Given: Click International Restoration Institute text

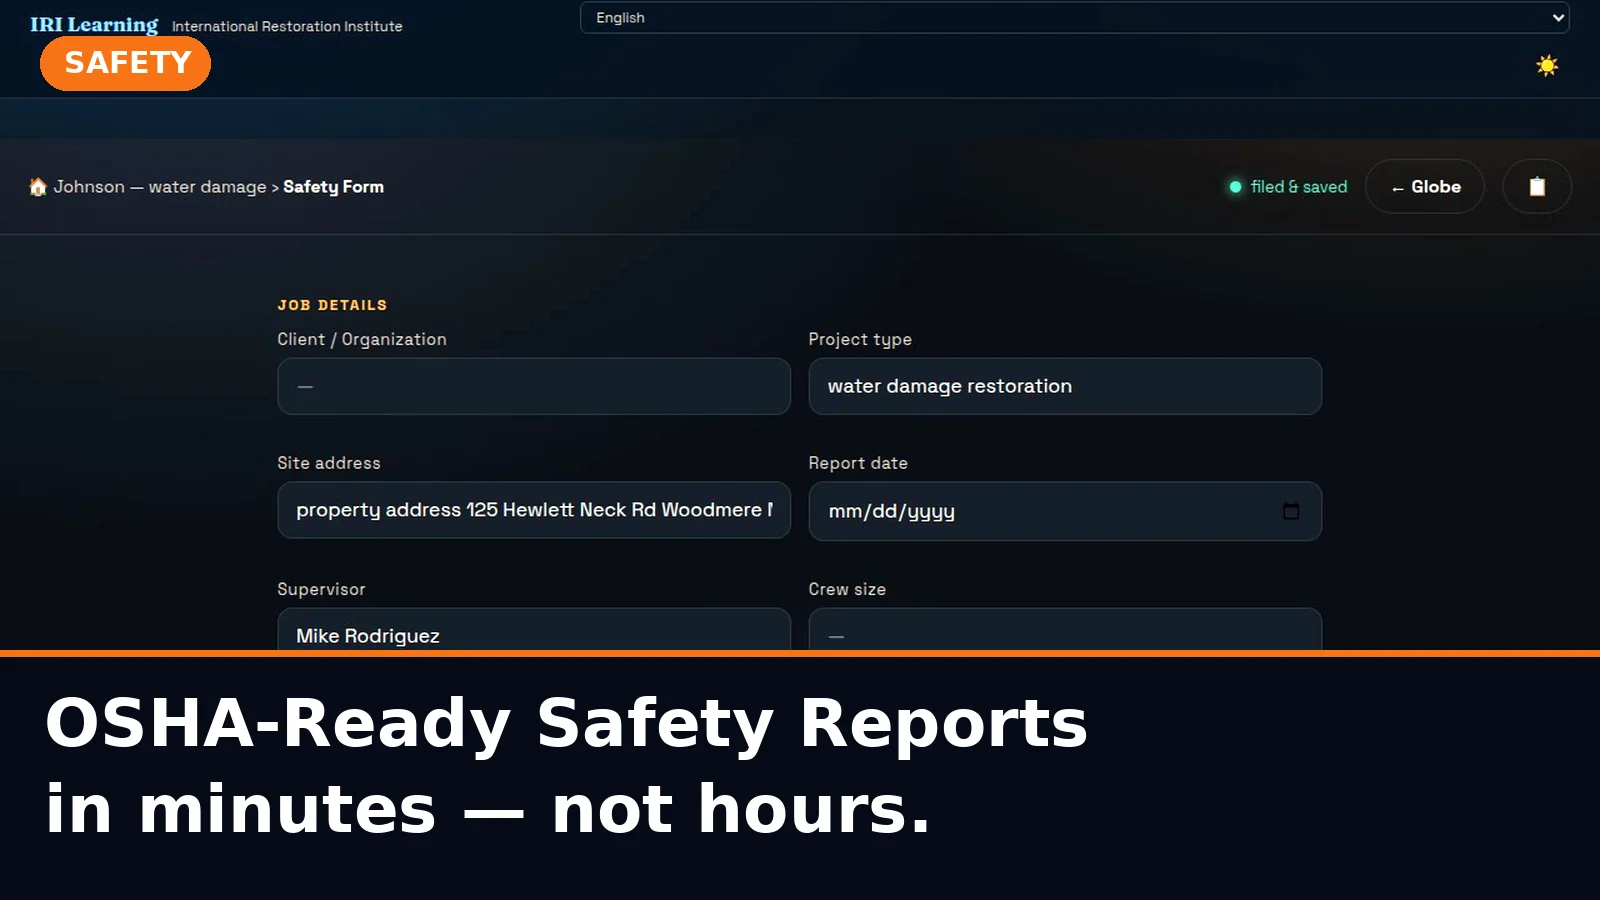Looking at the screenshot, I should [287, 26].
